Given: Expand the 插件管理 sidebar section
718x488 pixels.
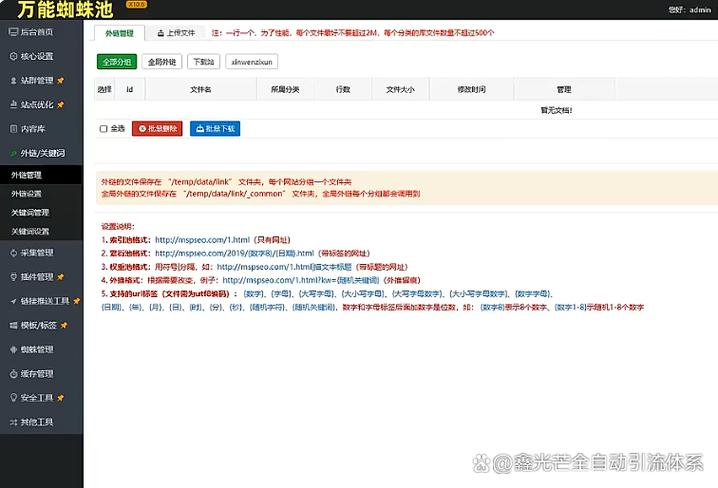Looking at the screenshot, I should 38,276.
